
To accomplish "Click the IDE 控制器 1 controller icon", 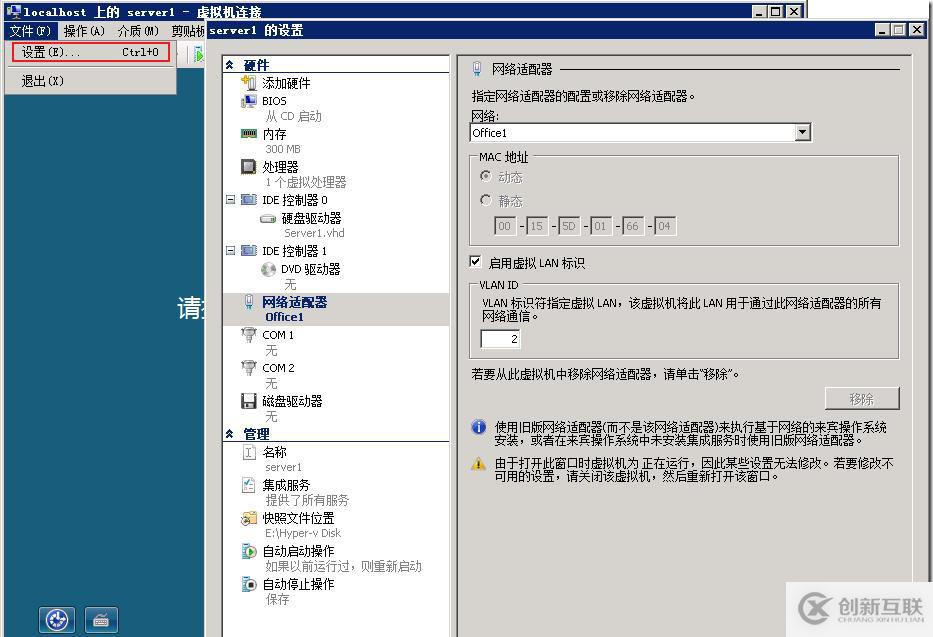I will coord(249,250).
